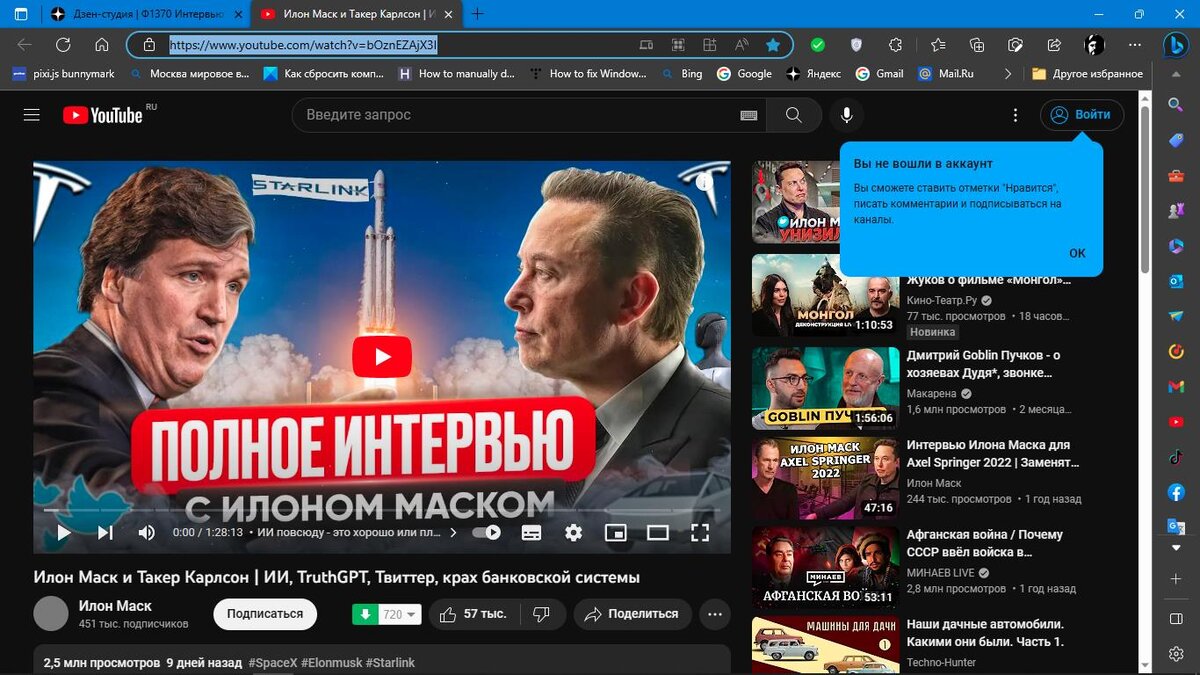Open browser extensions puzzle icon

896,45
